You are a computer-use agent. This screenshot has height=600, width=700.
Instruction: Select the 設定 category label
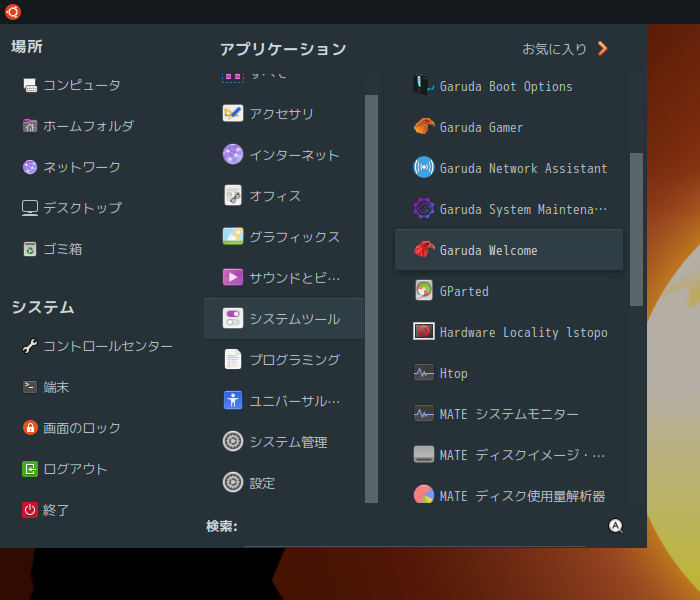click(x=262, y=483)
